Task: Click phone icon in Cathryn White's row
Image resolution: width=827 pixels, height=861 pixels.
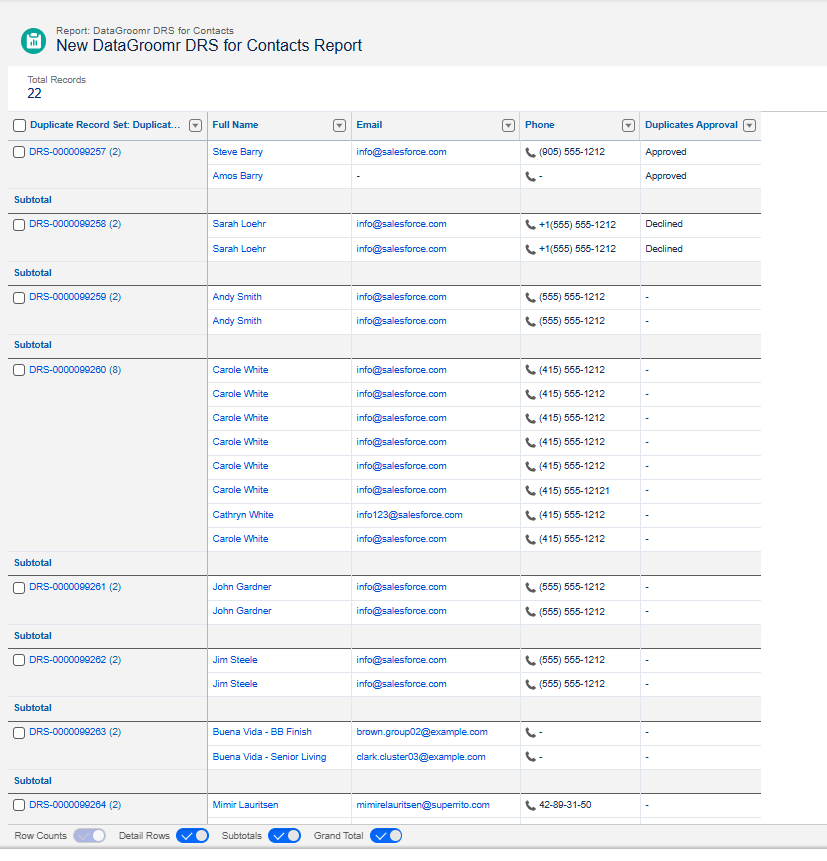Action: coord(530,516)
